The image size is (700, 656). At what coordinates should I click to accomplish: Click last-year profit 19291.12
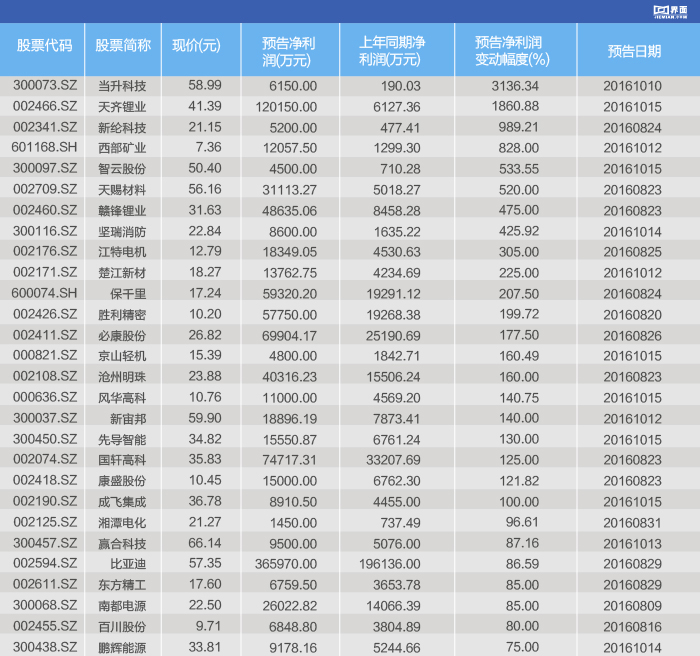[393, 294]
